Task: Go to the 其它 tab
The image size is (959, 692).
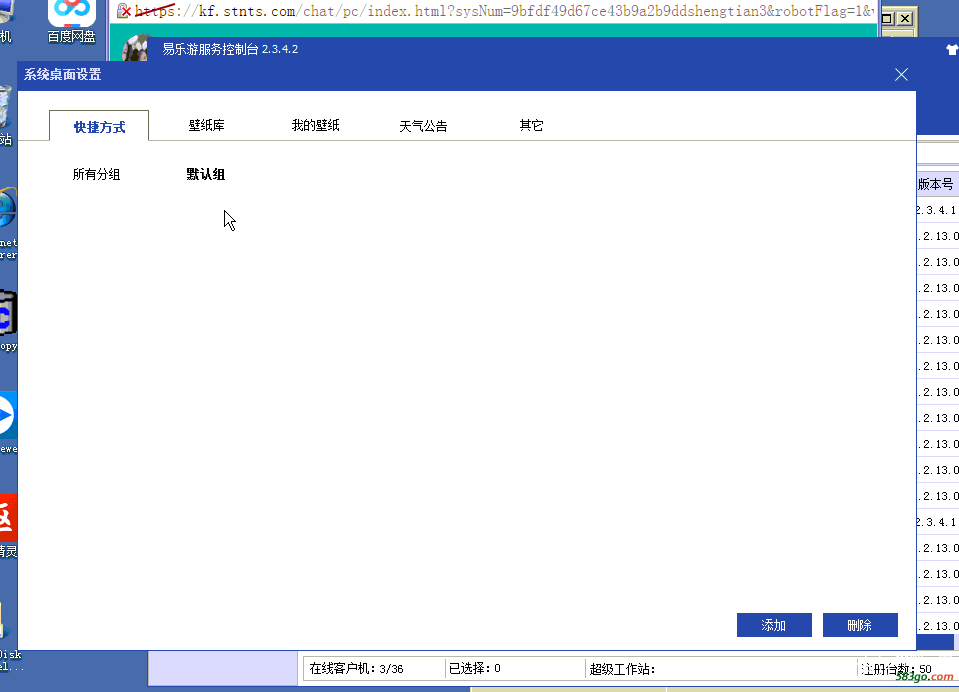Action: tap(531, 126)
